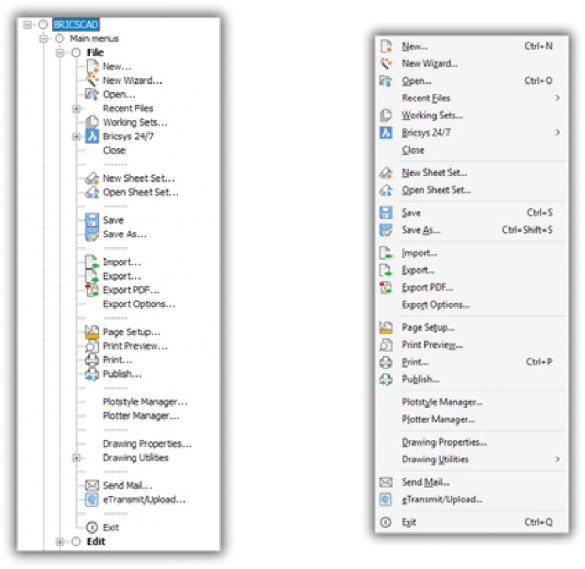This screenshot has width=585, height=569.
Task: Click the Page Setup icon in the tree
Action: [92, 332]
